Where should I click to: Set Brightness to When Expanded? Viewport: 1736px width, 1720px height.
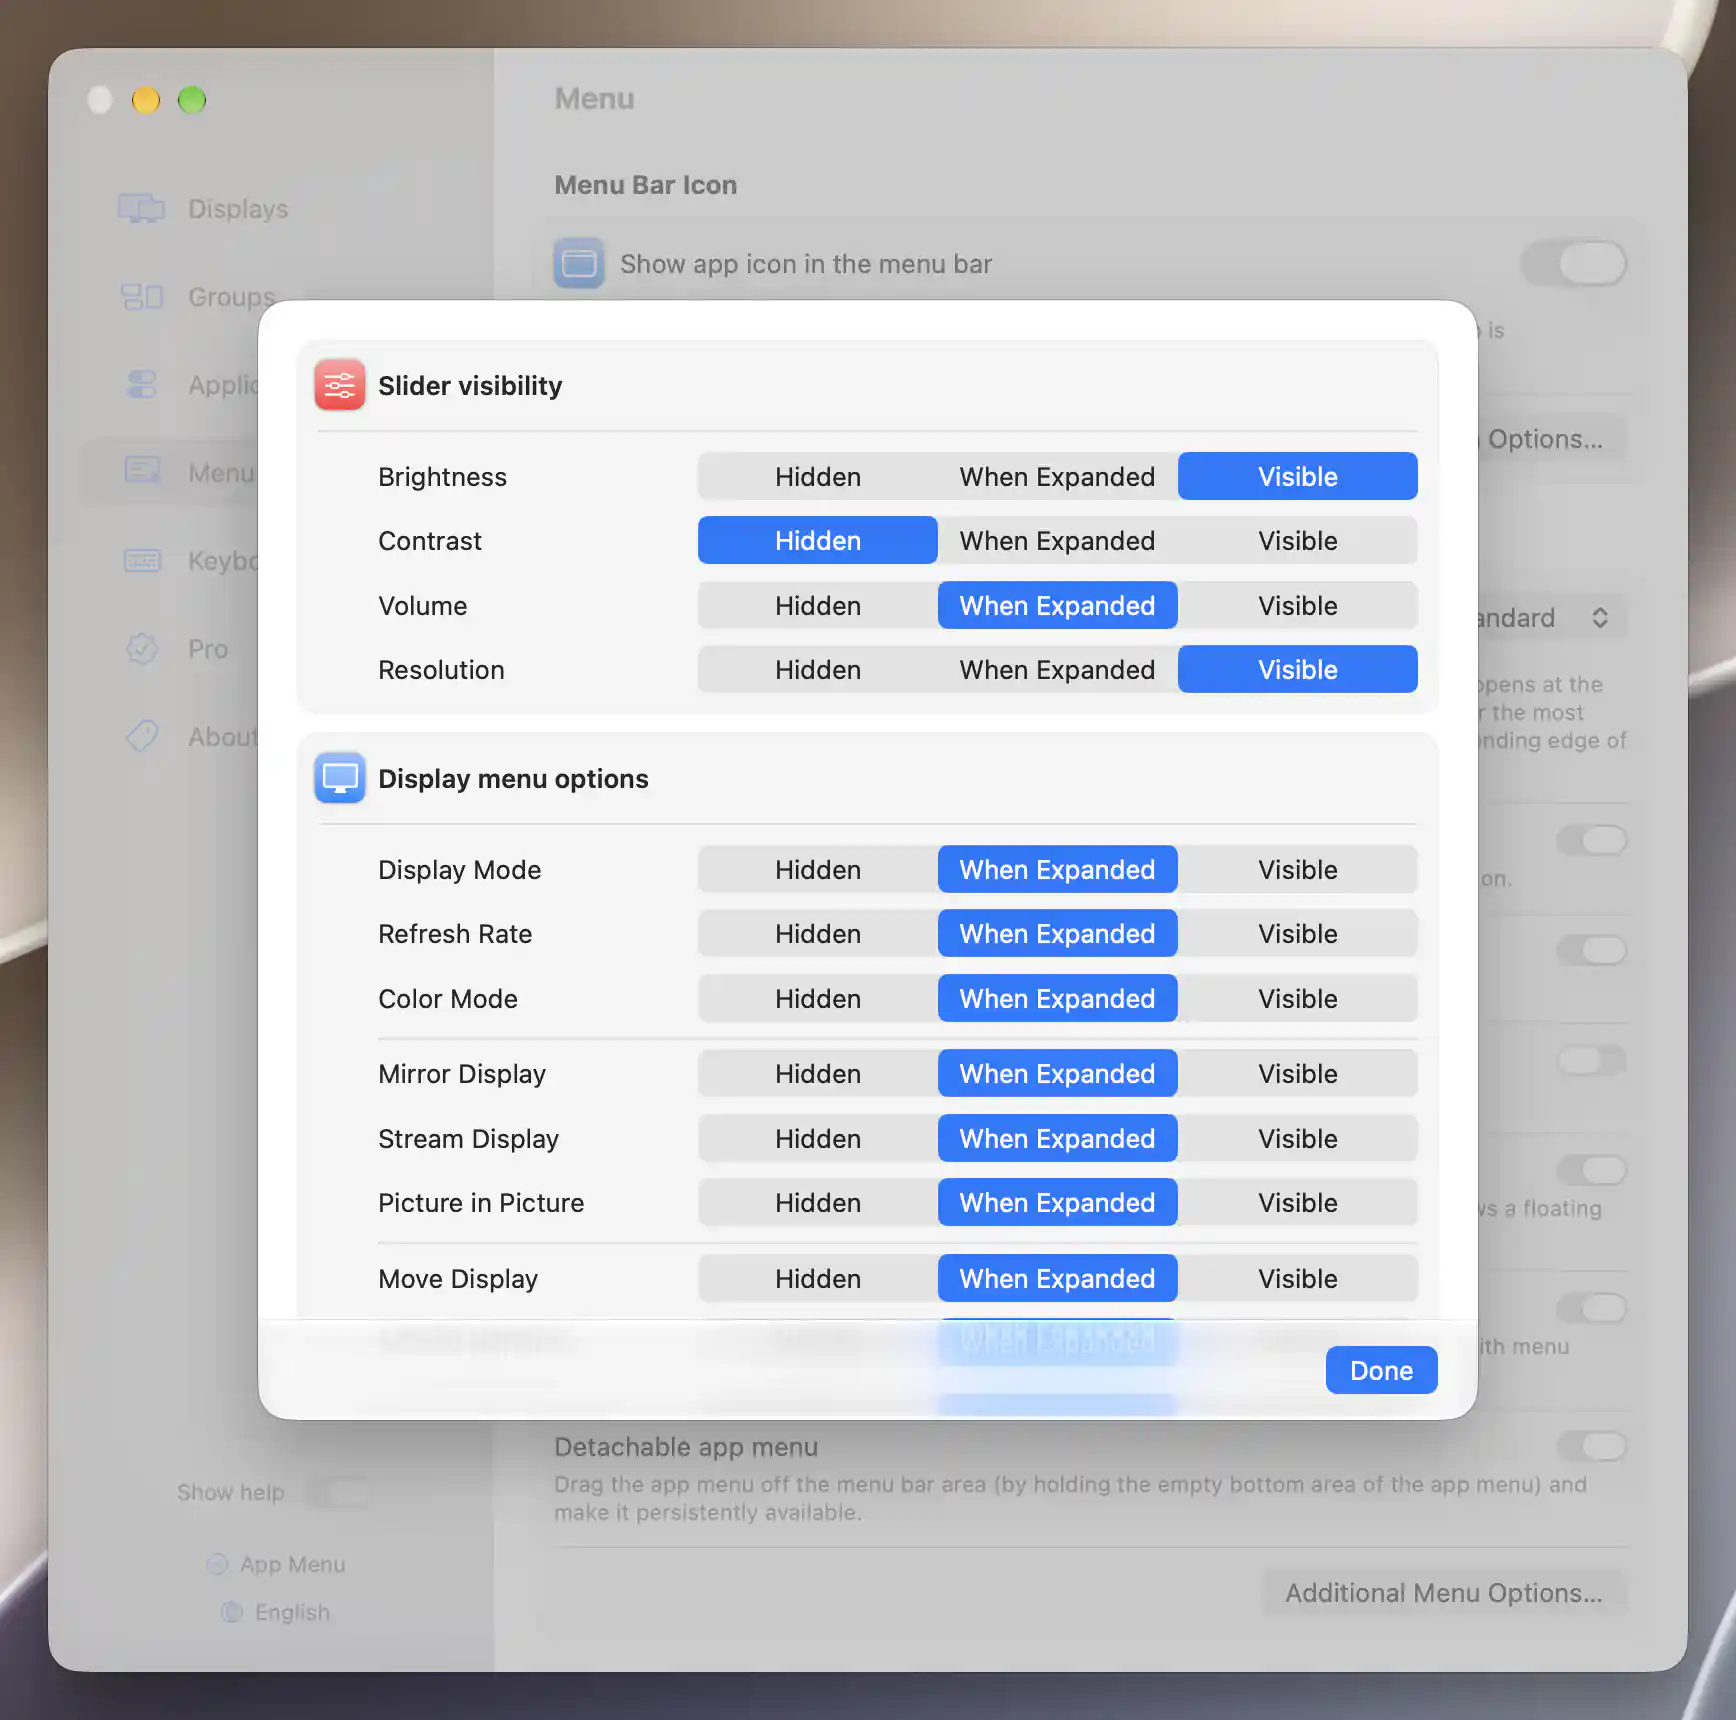(1057, 476)
